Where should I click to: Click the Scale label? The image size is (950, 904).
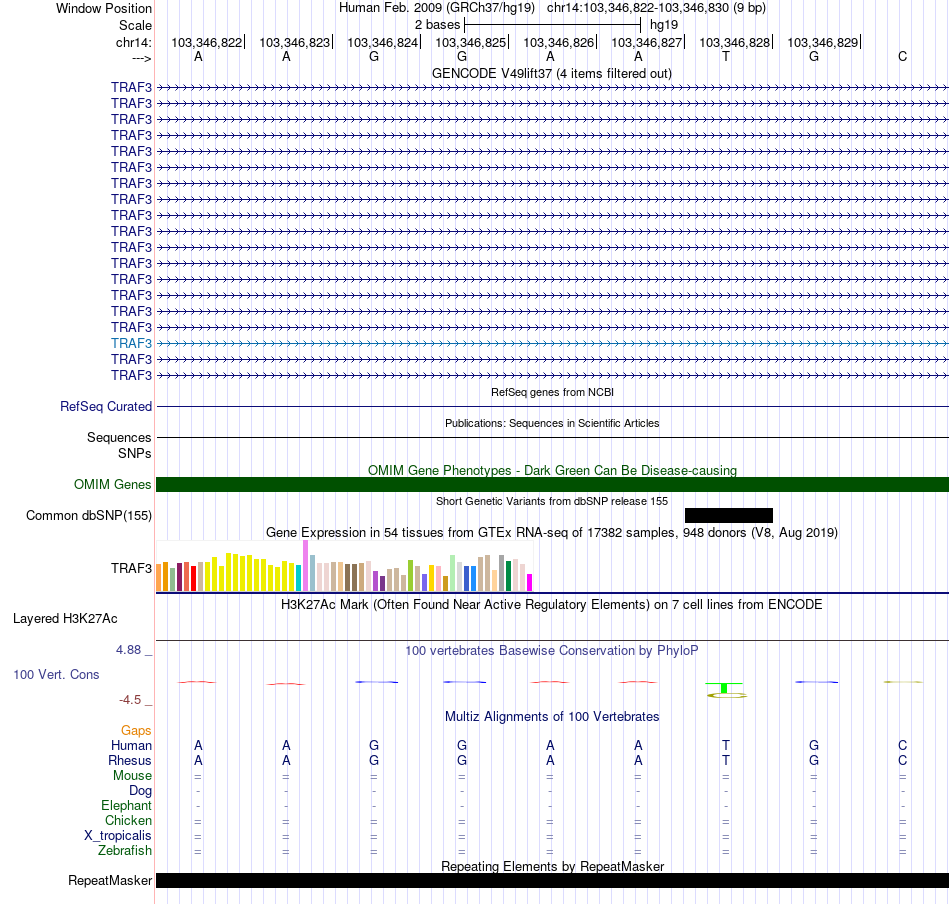click(135, 25)
